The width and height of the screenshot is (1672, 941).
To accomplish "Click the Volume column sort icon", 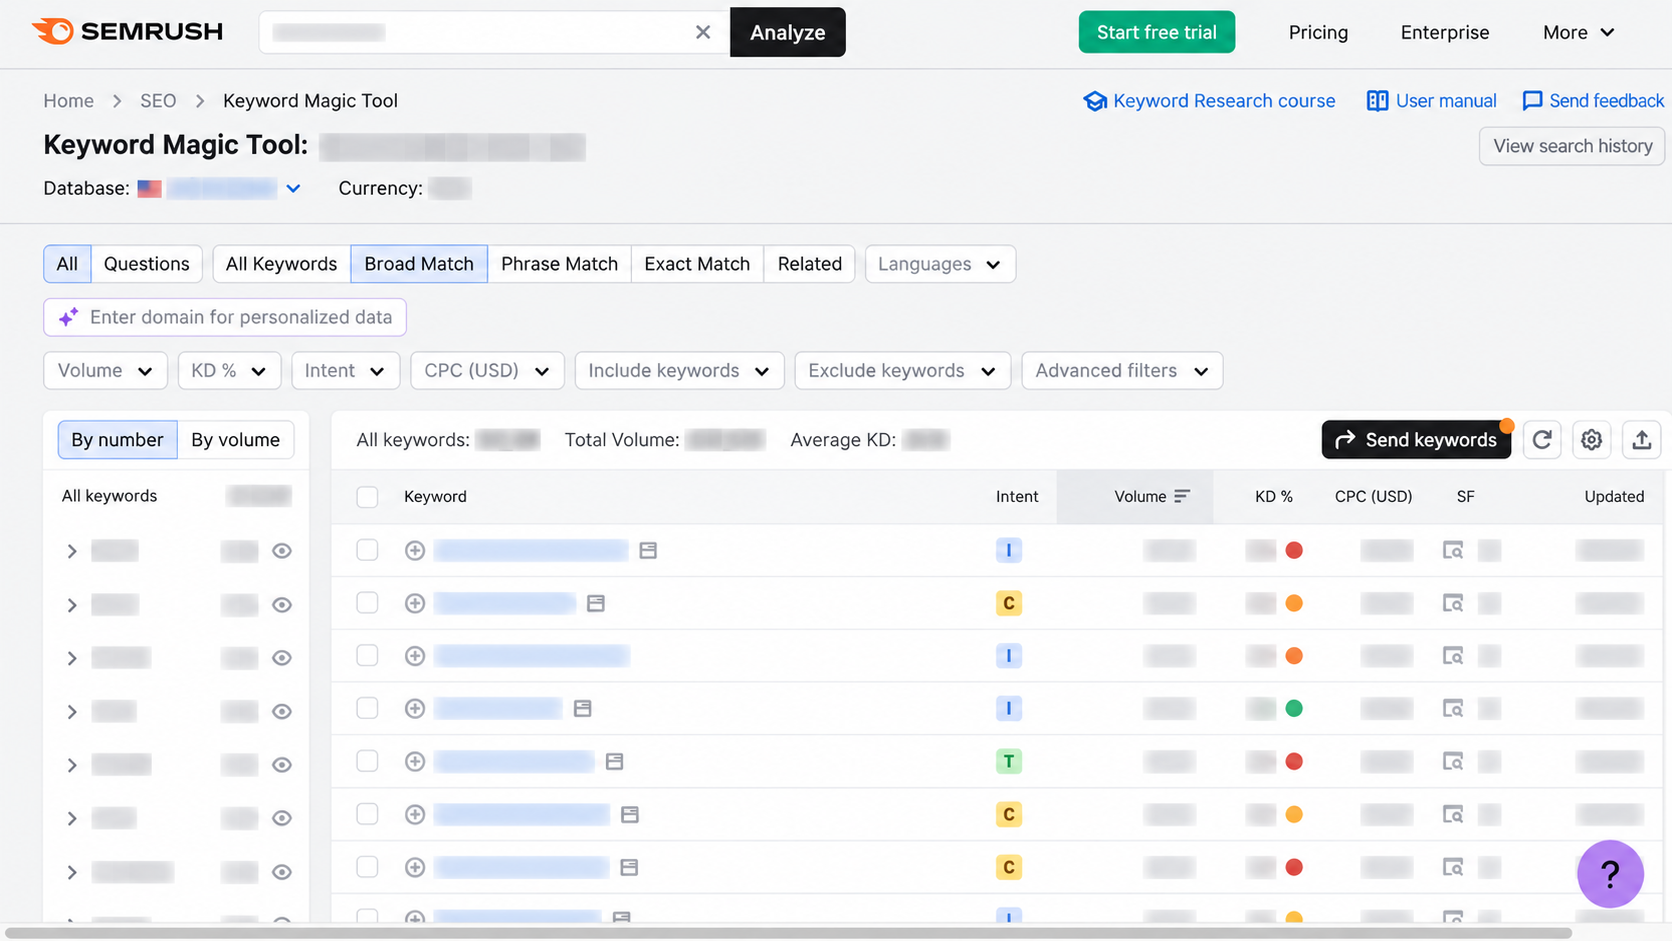I will tap(1182, 496).
